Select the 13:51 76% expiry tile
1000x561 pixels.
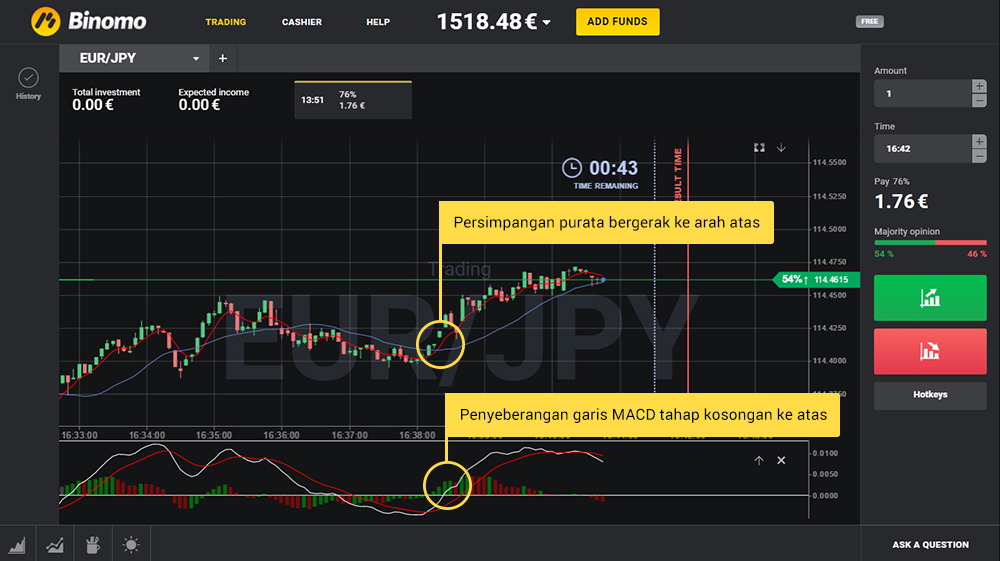click(x=353, y=100)
